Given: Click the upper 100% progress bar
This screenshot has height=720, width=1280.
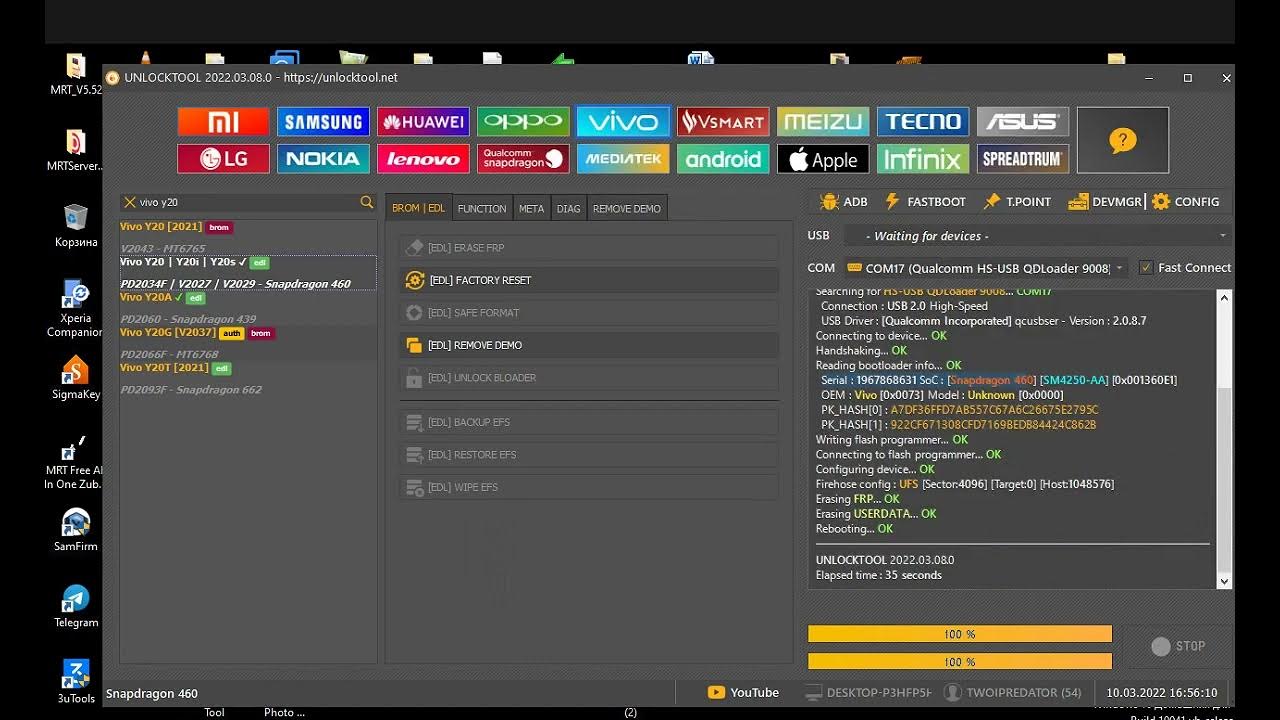Looking at the screenshot, I should [x=960, y=634].
